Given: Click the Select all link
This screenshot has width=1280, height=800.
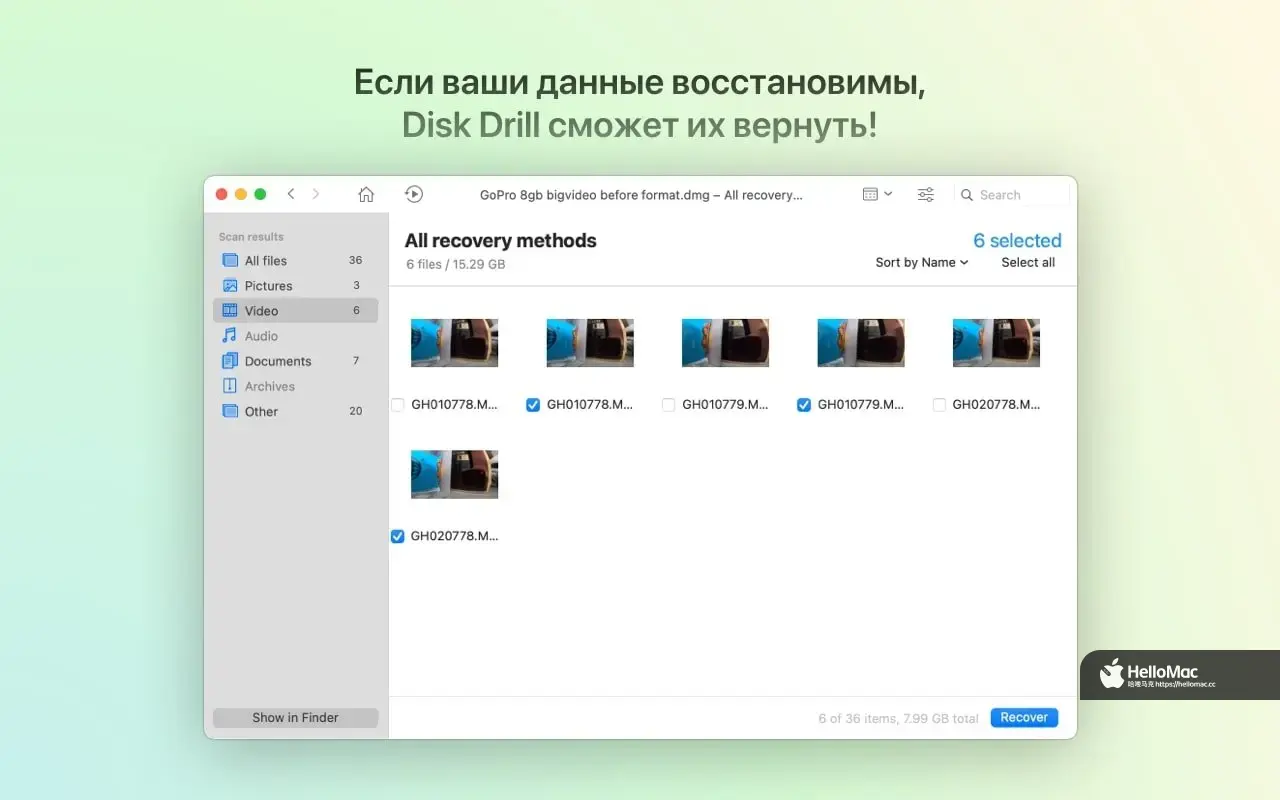Looking at the screenshot, I should coord(1028,262).
